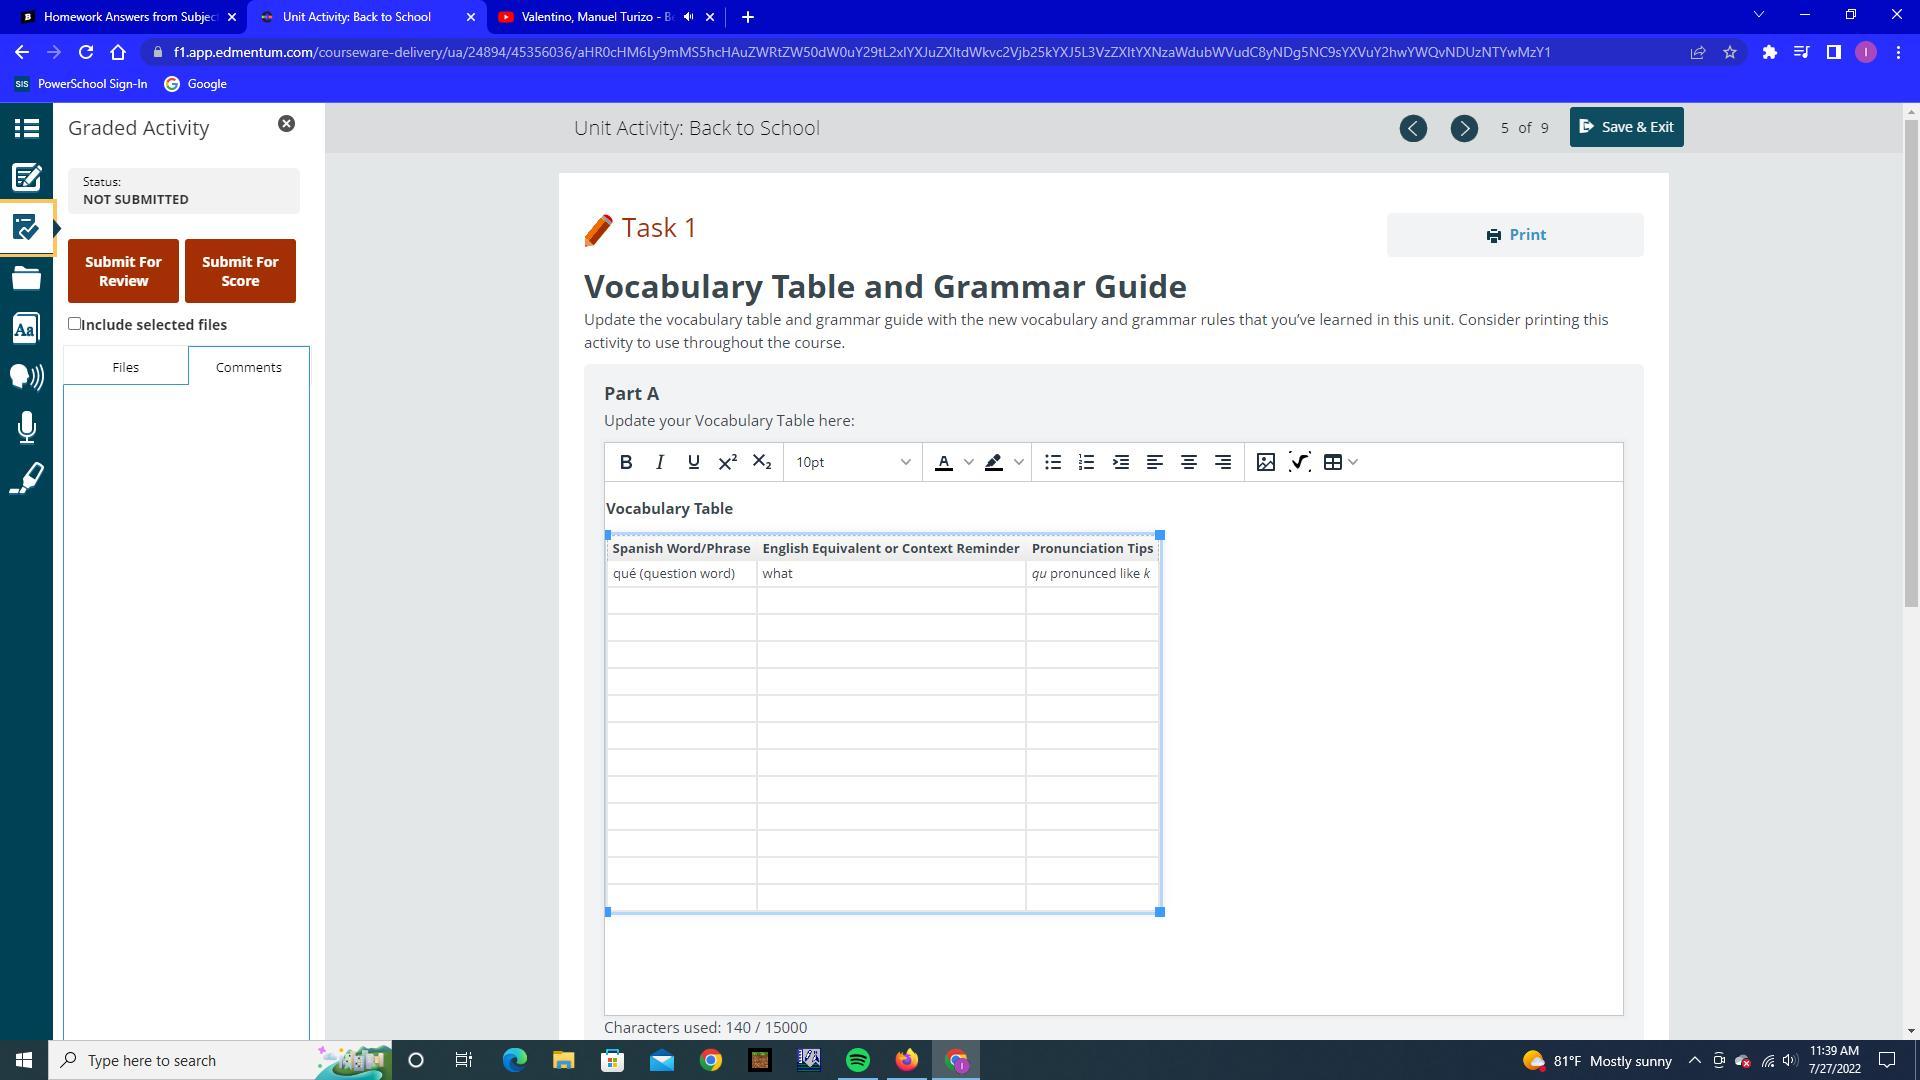Open Spotify from the taskbar
The width and height of the screenshot is (1920, 1080).
[x=858, y=1060]
